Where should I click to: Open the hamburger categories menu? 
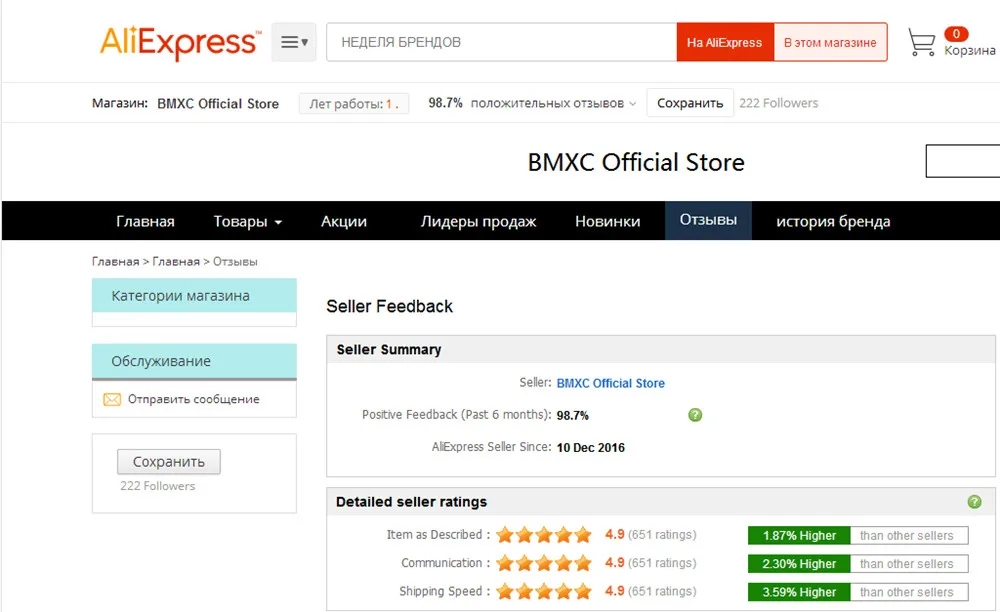pos(294,42)
